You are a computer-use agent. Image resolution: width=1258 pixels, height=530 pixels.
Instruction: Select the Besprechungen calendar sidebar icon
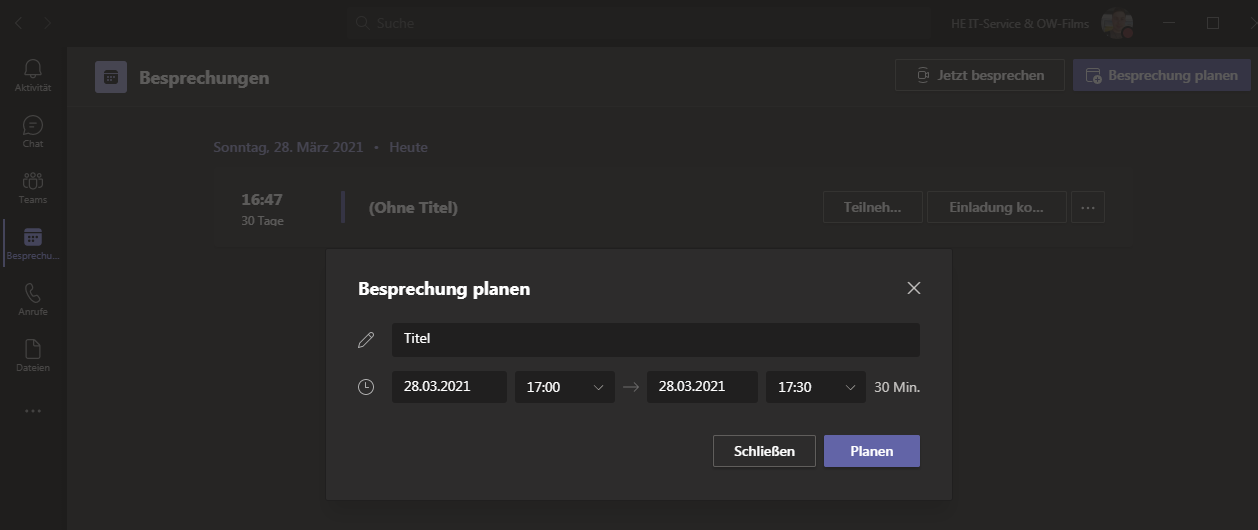point(33,242)
